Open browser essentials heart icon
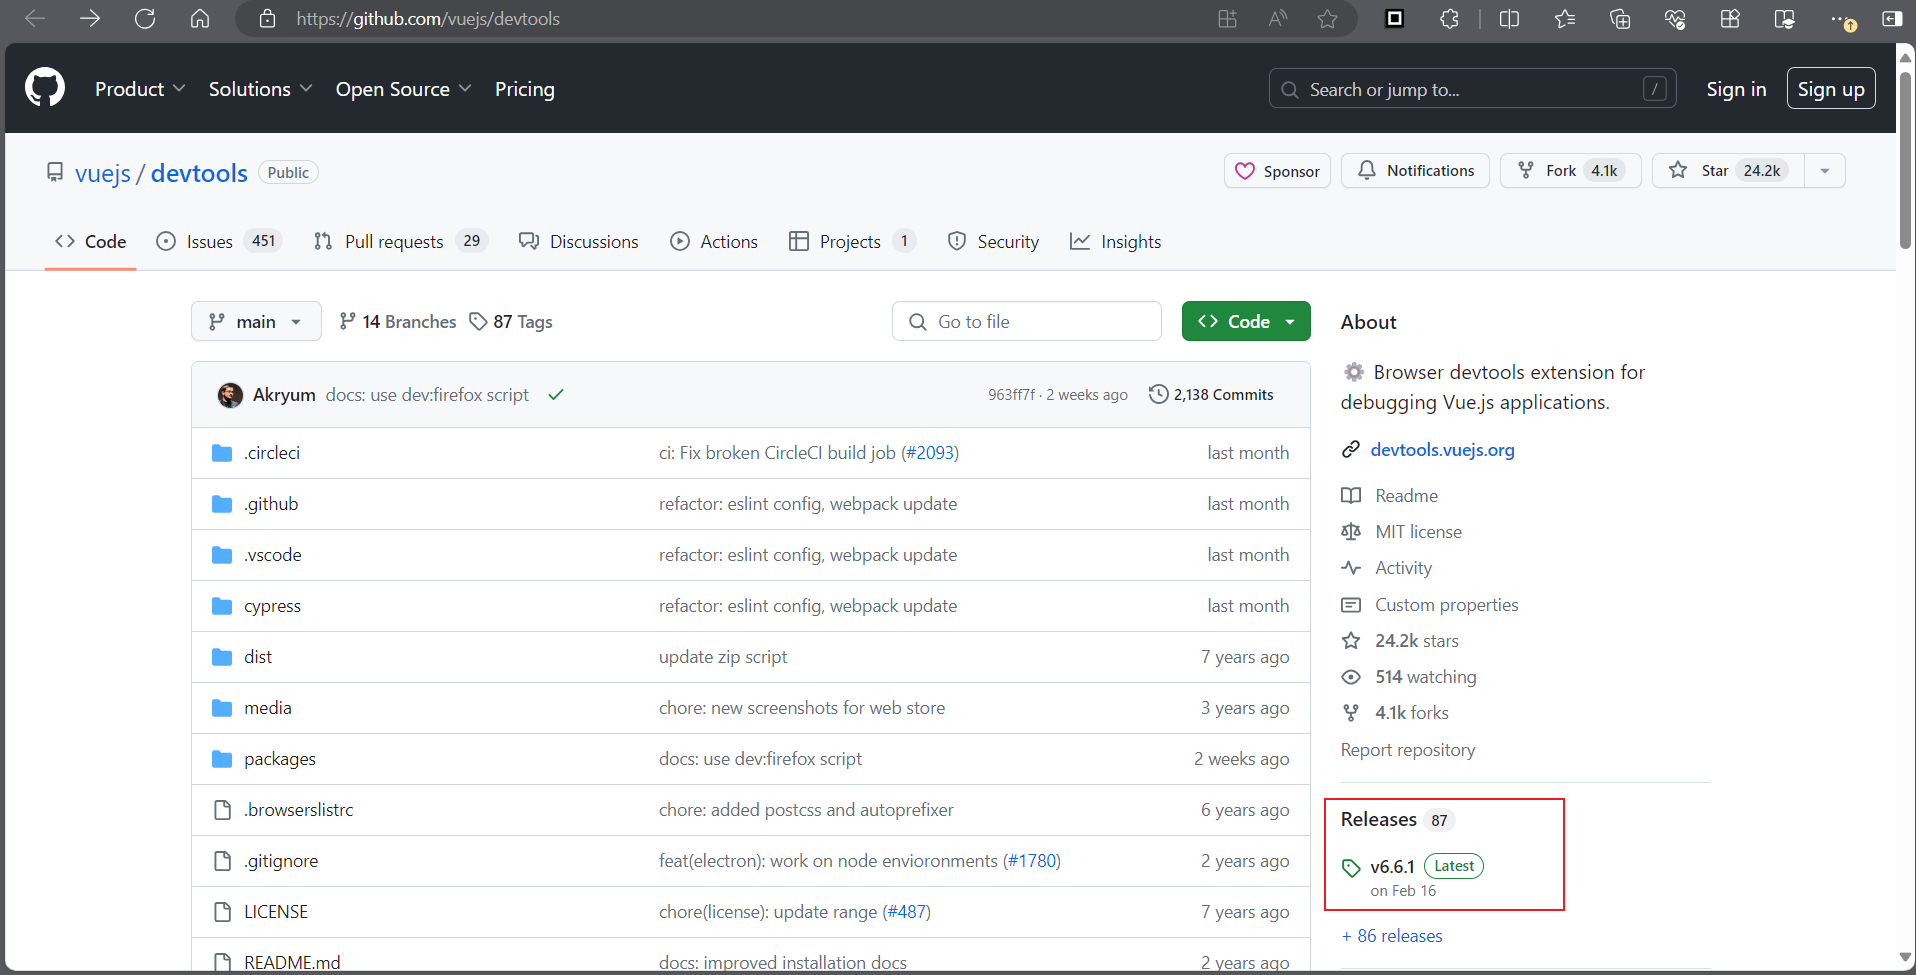 pyautogui.click(x=1675, y=19)
